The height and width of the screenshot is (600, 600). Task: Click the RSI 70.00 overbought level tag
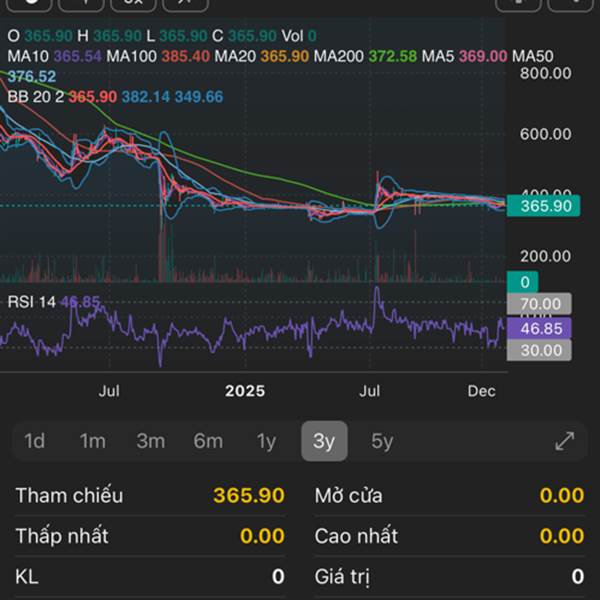tap(538, 304)
